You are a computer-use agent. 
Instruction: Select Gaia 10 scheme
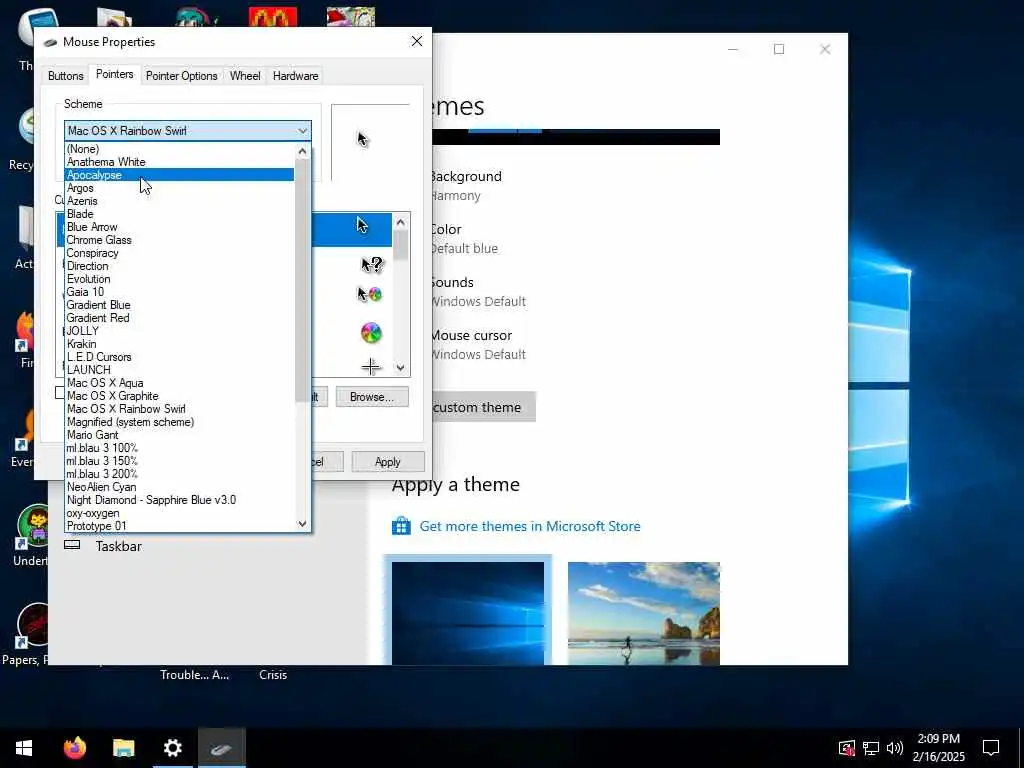click(180, 292)
